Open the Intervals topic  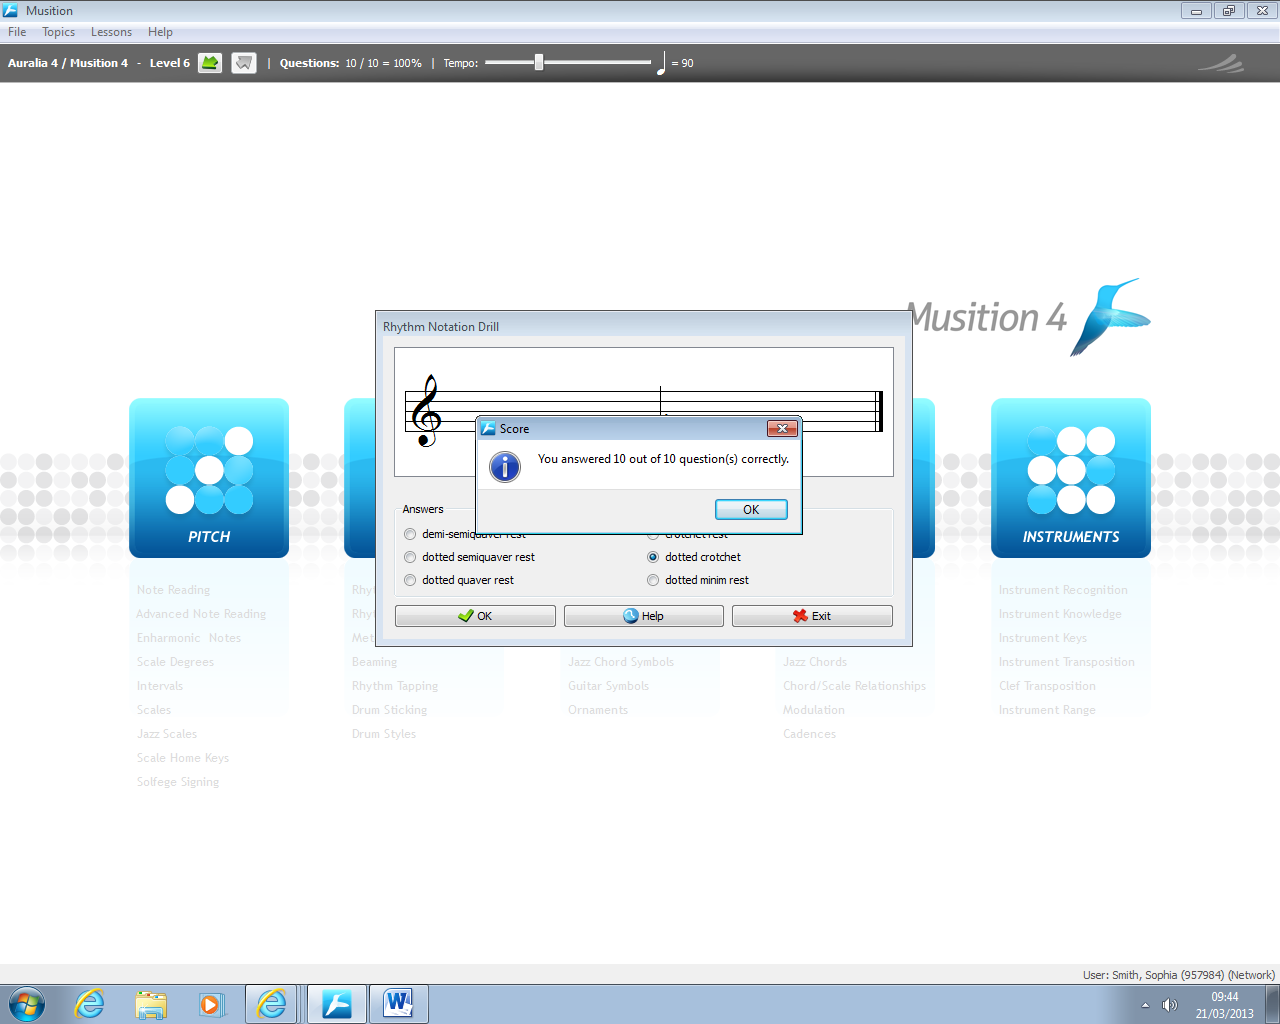pos(160,686)
